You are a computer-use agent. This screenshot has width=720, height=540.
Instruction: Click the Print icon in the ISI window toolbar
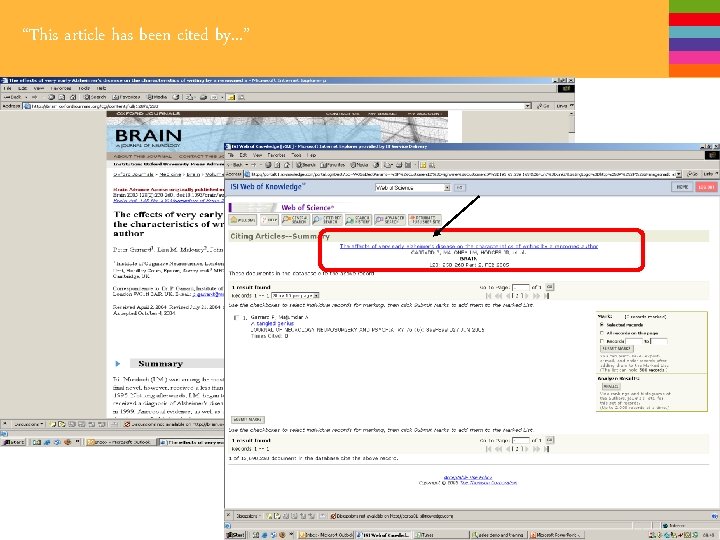pos(399,165)
